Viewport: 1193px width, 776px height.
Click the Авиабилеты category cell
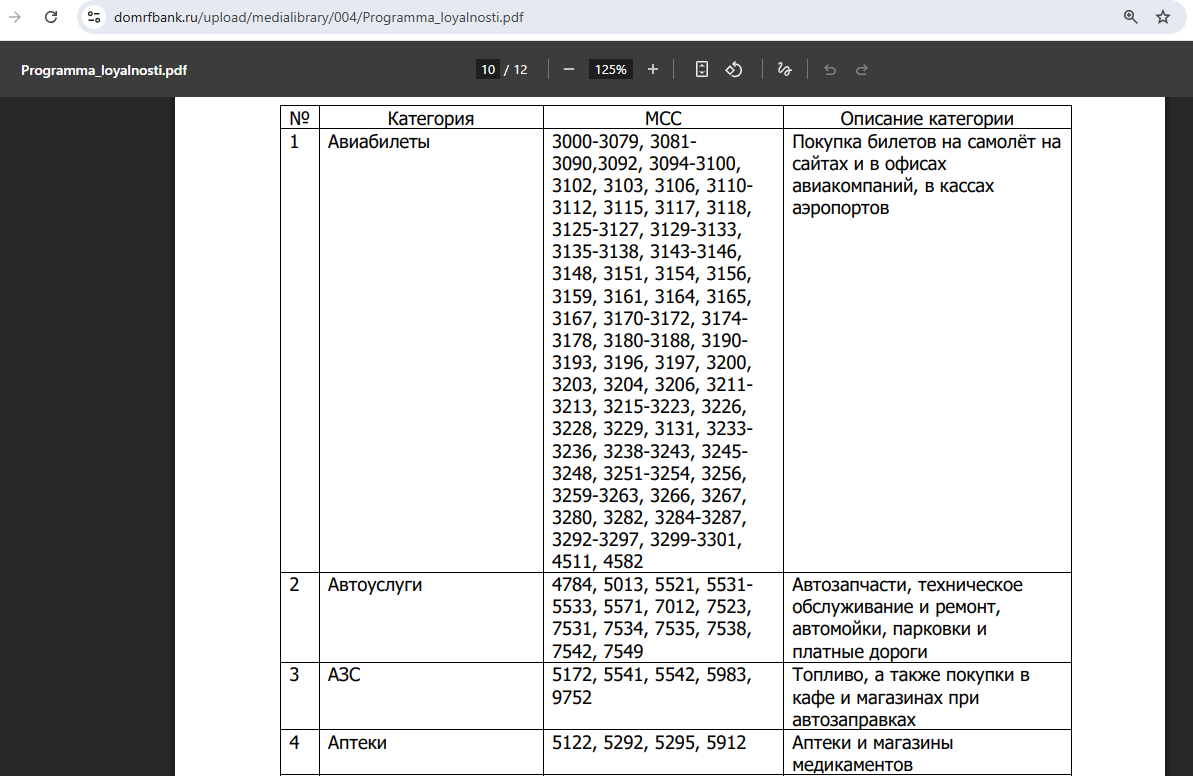click(379, 142)
